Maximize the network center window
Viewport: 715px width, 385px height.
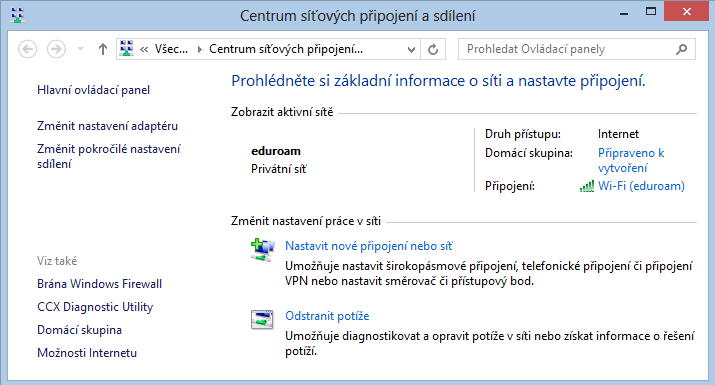point(651,12)
